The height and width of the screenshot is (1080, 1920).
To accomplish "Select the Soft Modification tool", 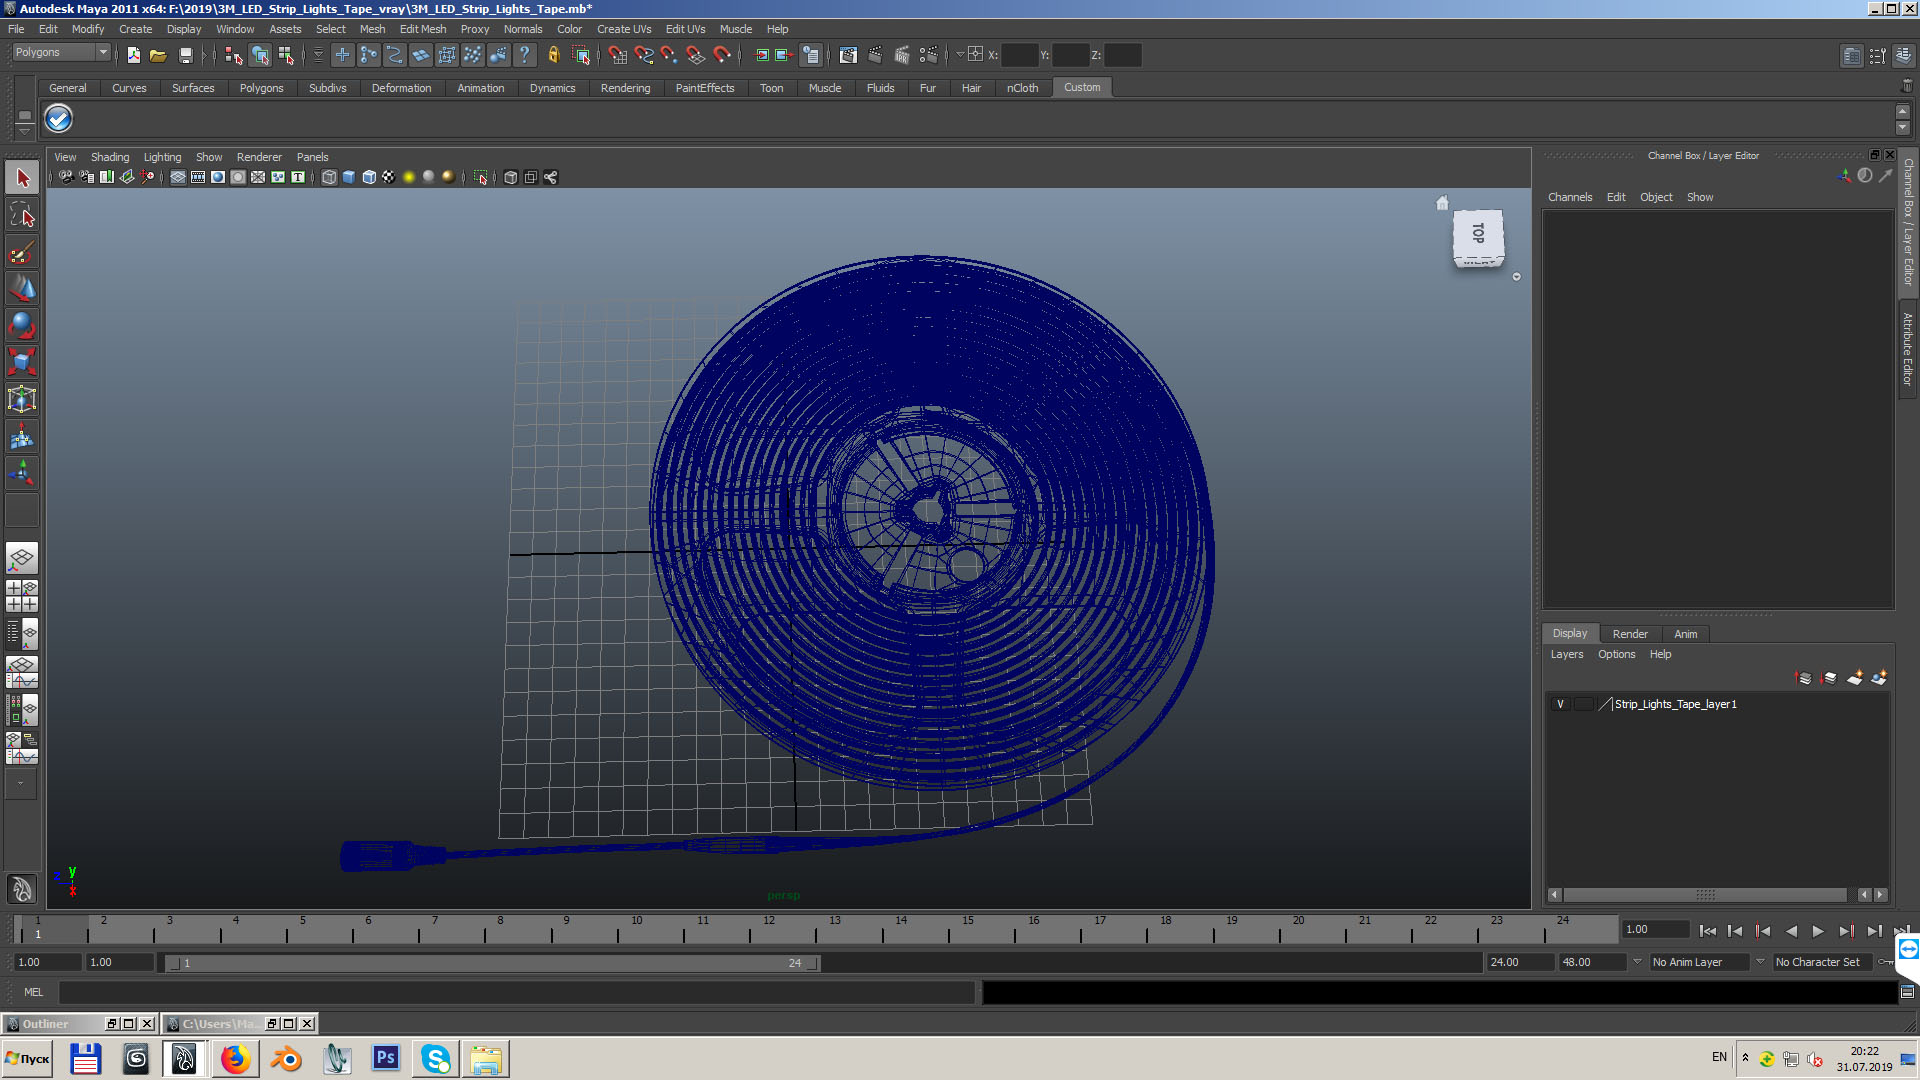I will pos(22,436).
